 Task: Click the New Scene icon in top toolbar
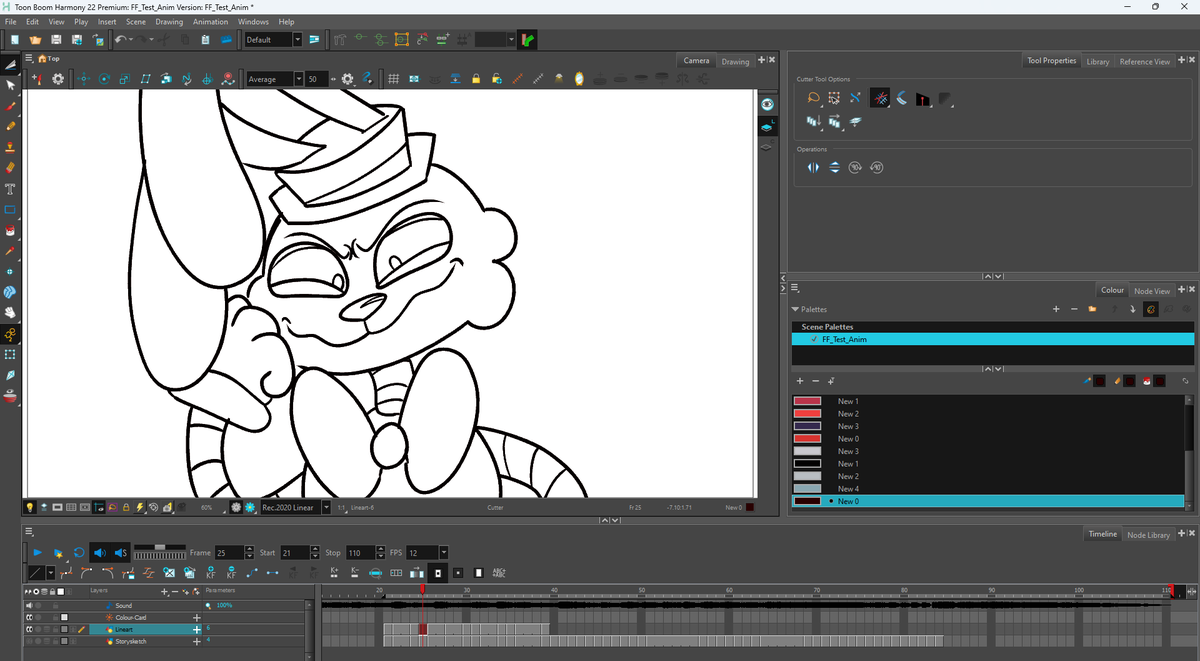point(15,40)
